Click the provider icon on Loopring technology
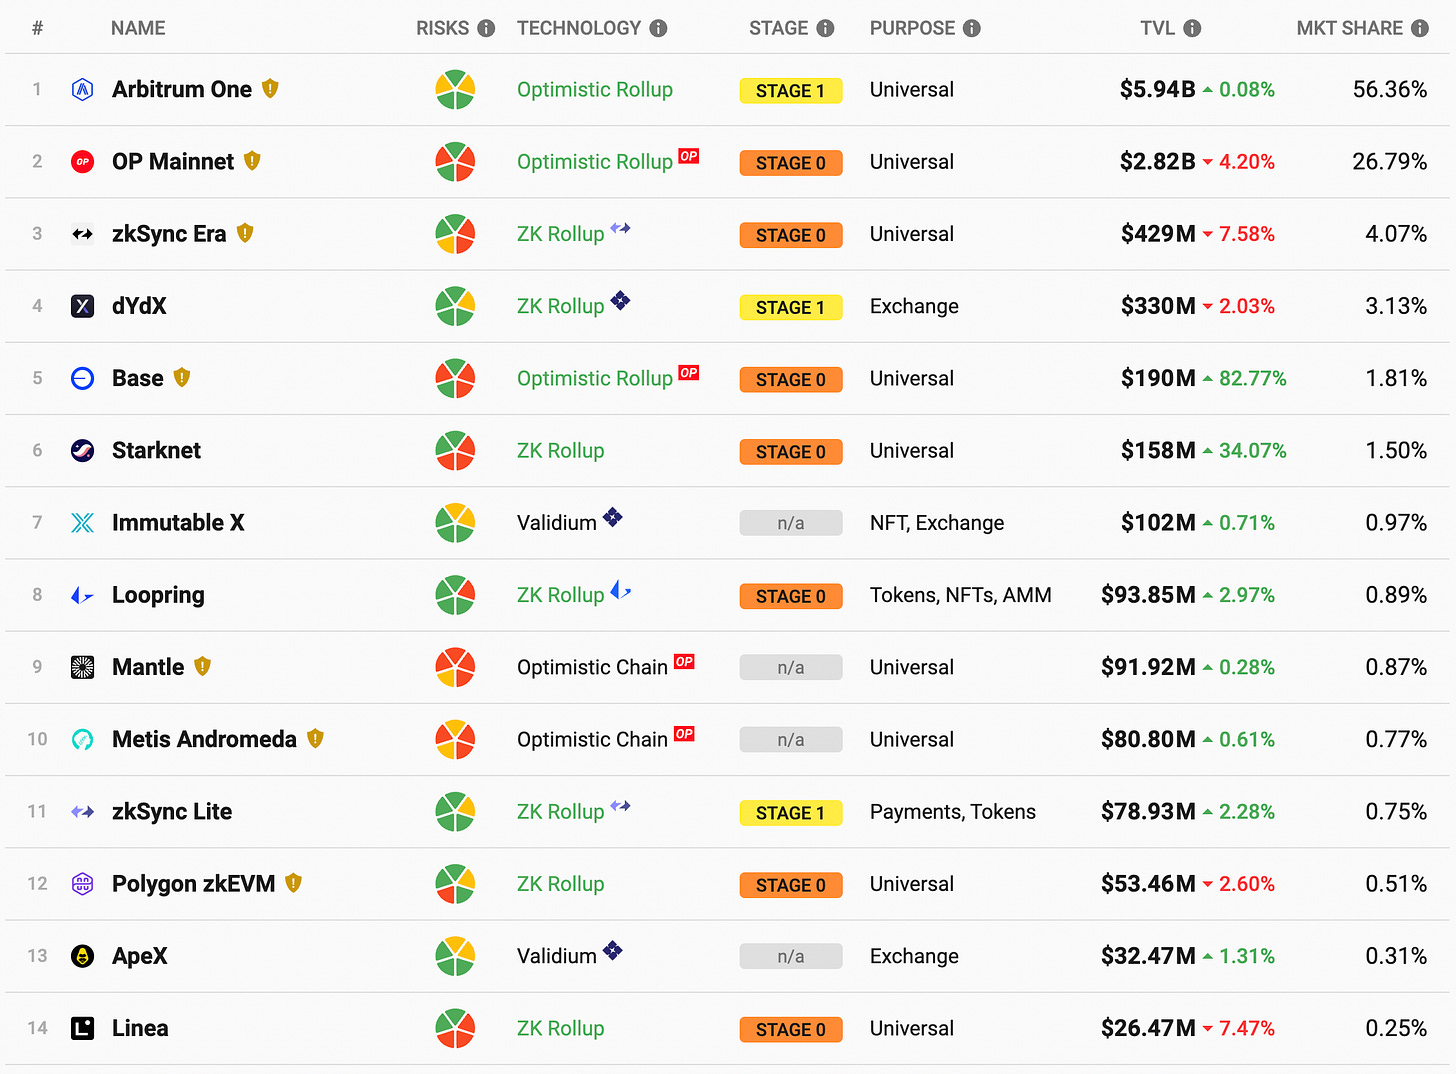The height and width of the screenshot is (1074, 1456). pyautogui.click(x=621, y=590)
